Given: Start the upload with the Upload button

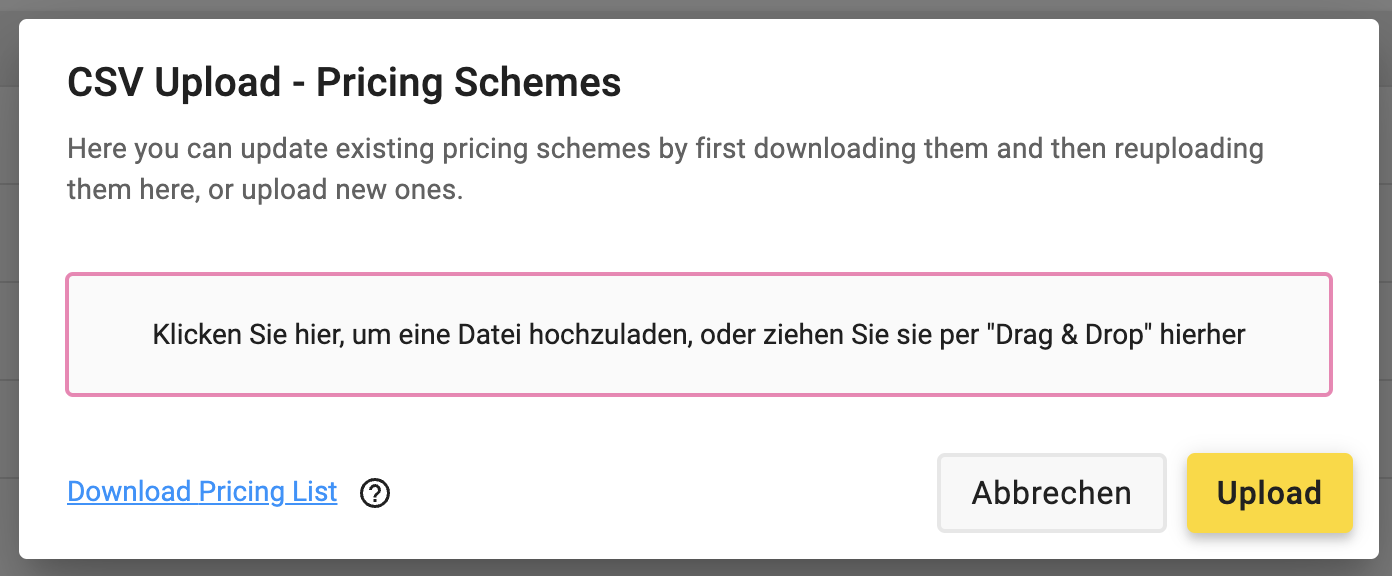Looking at the screenshot, I should click(1269, 493).
